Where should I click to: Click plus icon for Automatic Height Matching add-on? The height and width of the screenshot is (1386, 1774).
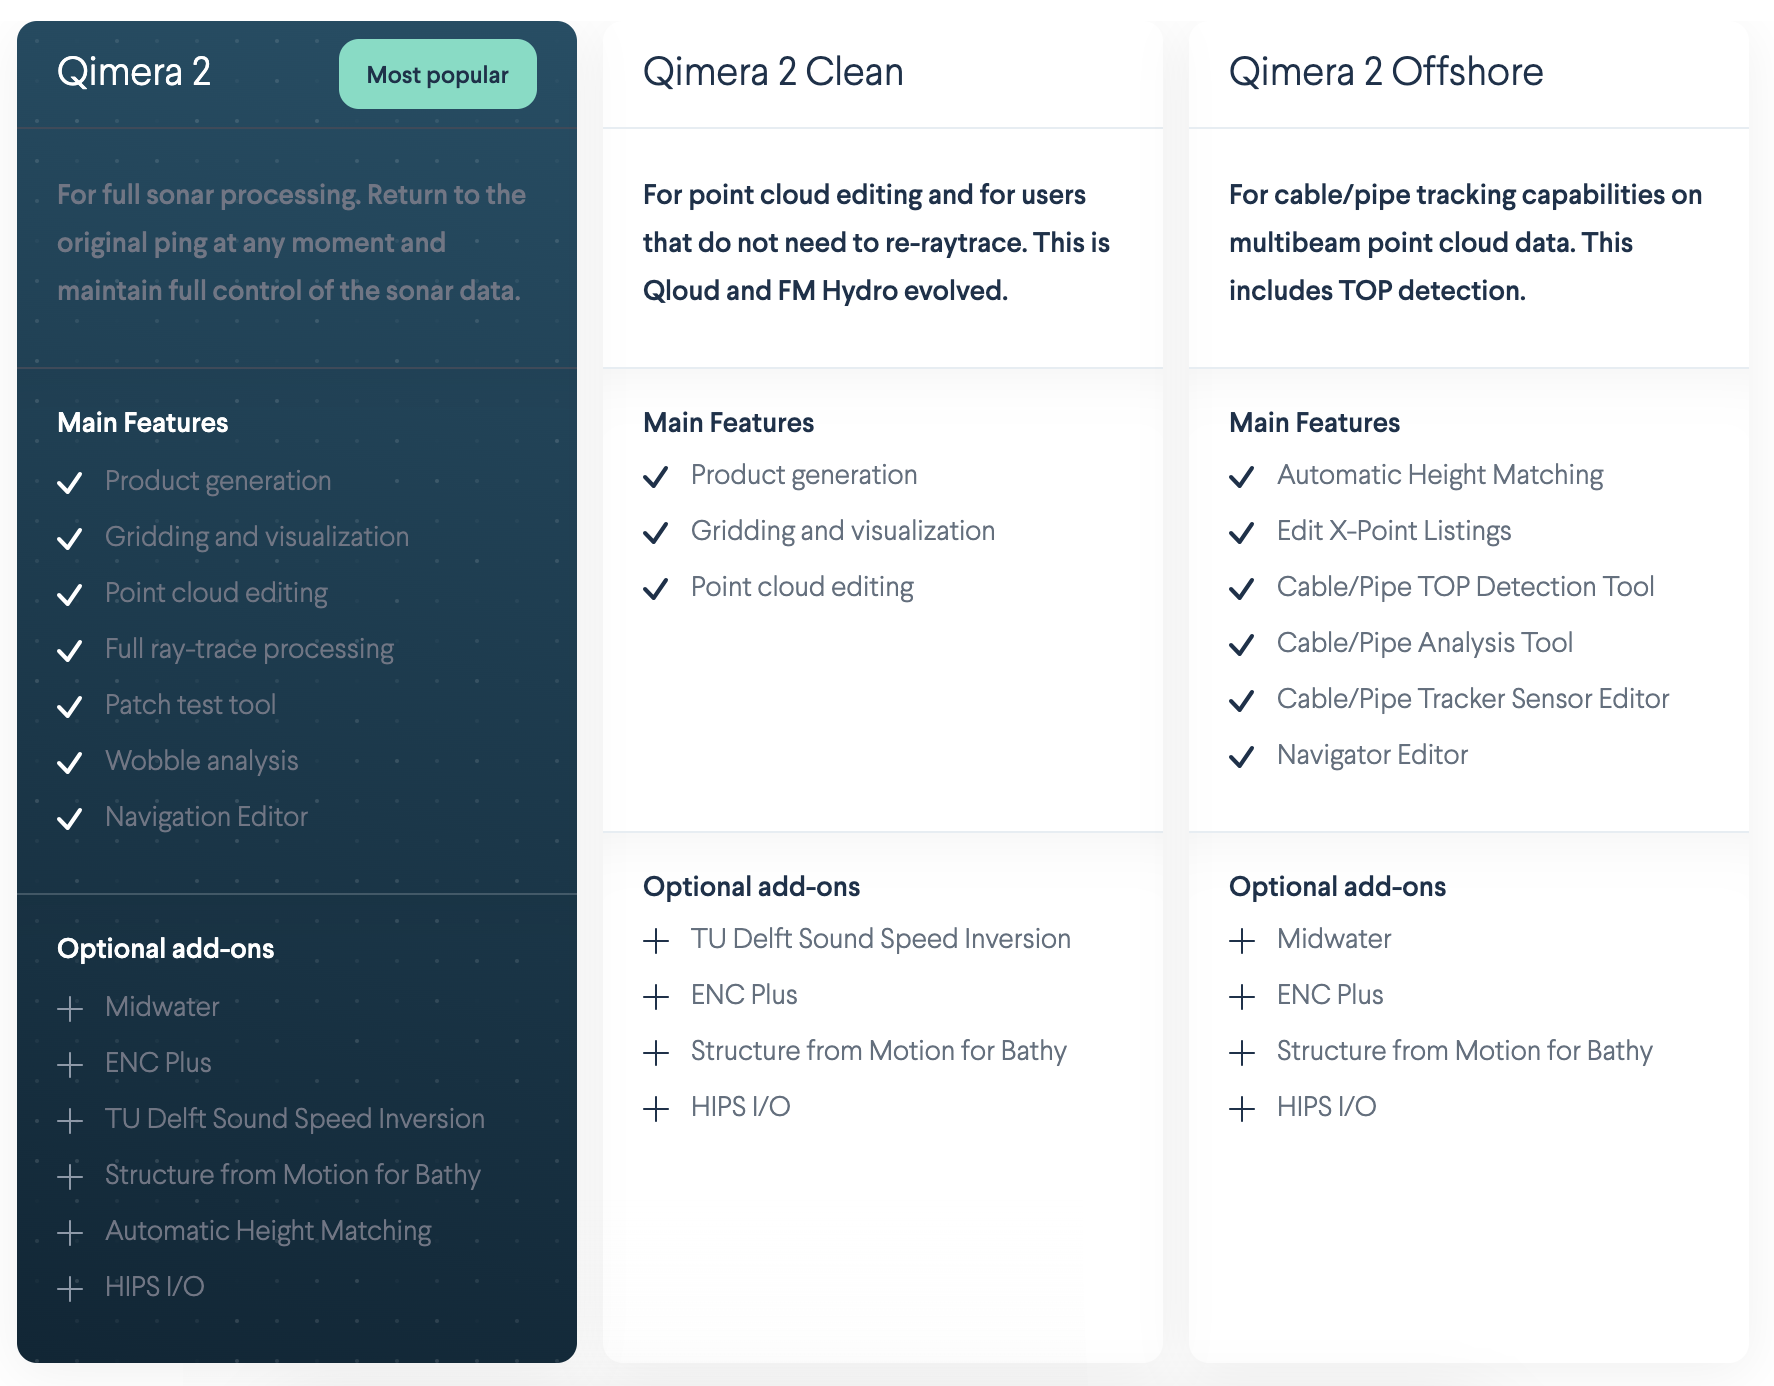click(70, 1232)
